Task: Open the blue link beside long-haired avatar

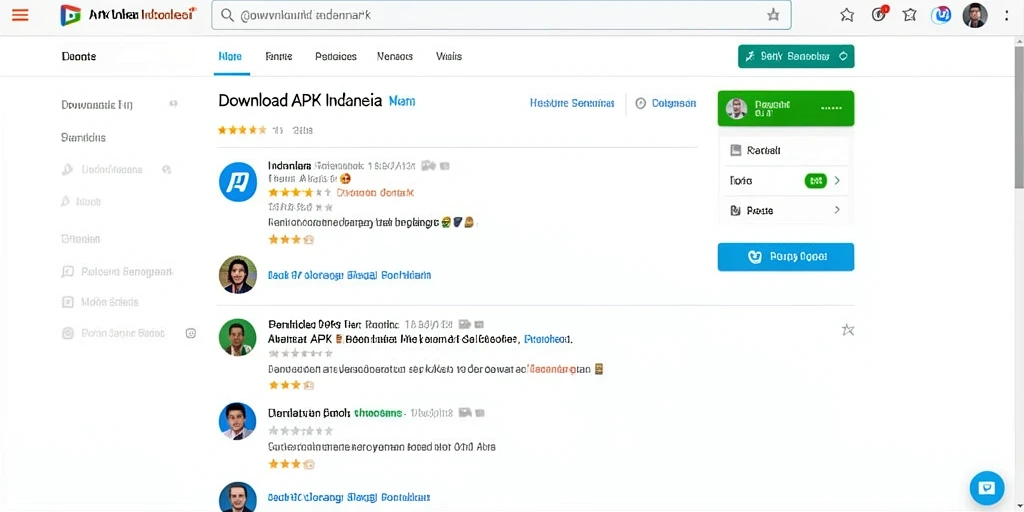Action: pyautogui.click(x=349, y=275)
